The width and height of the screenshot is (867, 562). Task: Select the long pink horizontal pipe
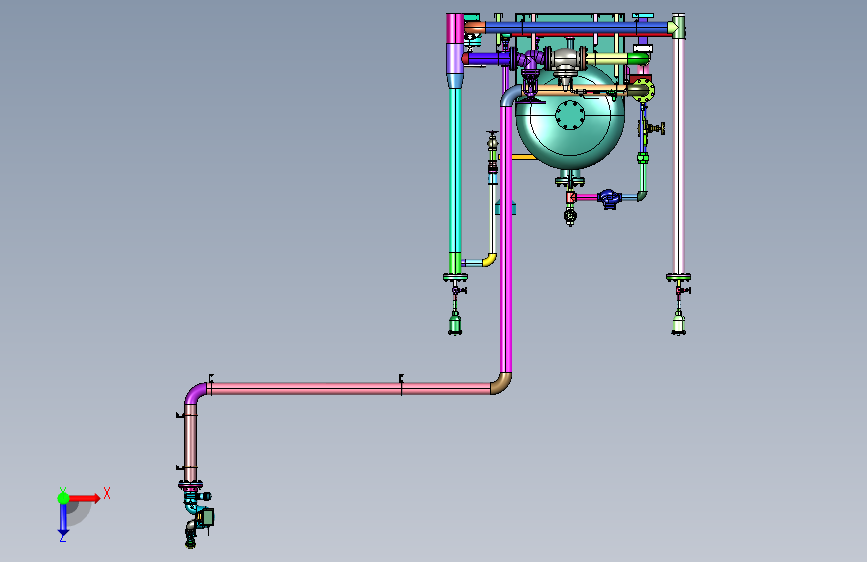[x=349, y=388]
